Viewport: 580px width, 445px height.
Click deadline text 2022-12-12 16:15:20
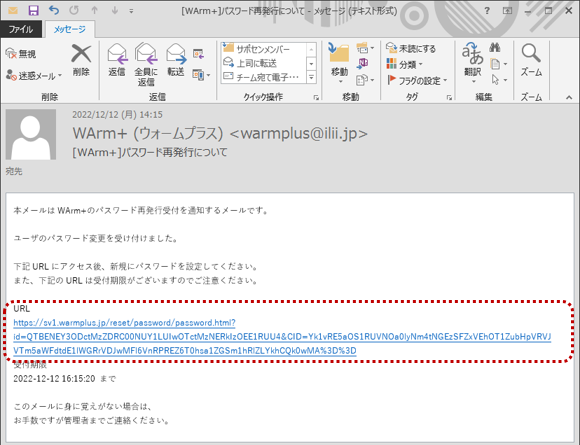pos(54,379)
